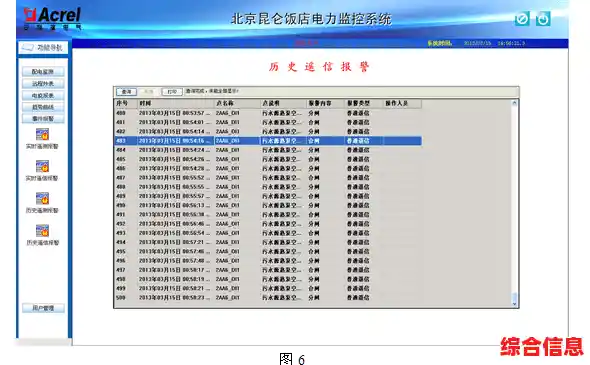Click the 查询 query button

click(x=126, y=92)
